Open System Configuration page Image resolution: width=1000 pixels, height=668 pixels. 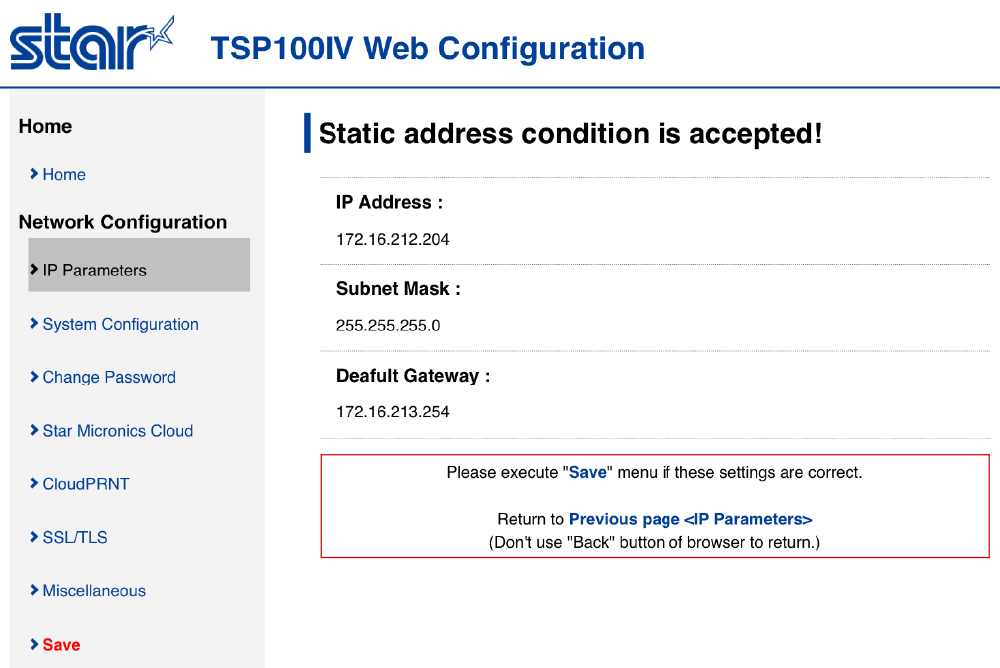(x=120, y=324)
